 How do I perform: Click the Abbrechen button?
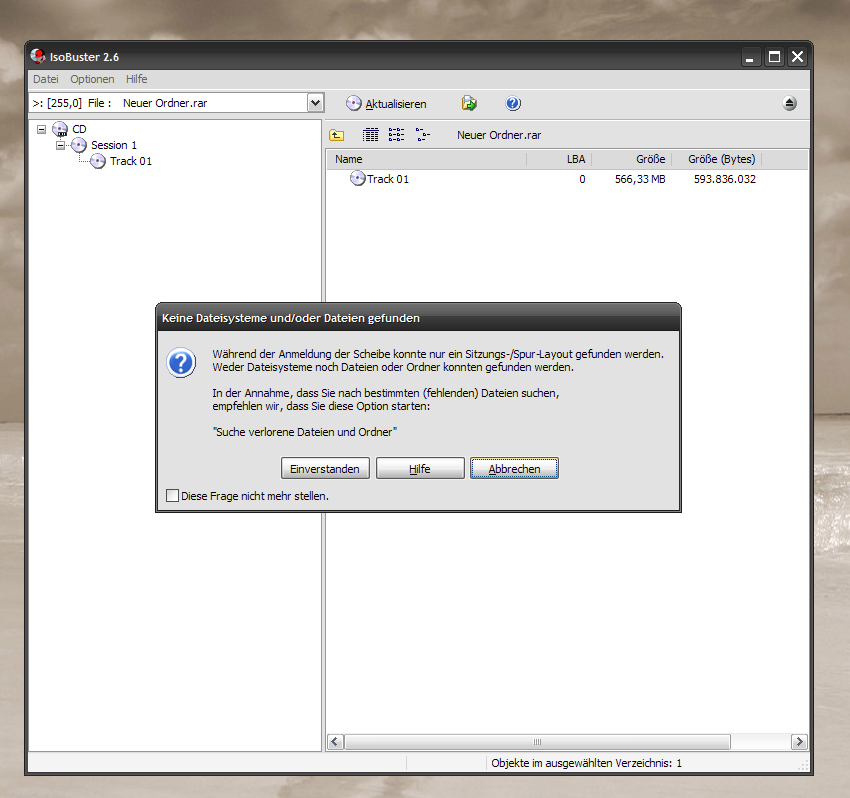tap(514, 468)
